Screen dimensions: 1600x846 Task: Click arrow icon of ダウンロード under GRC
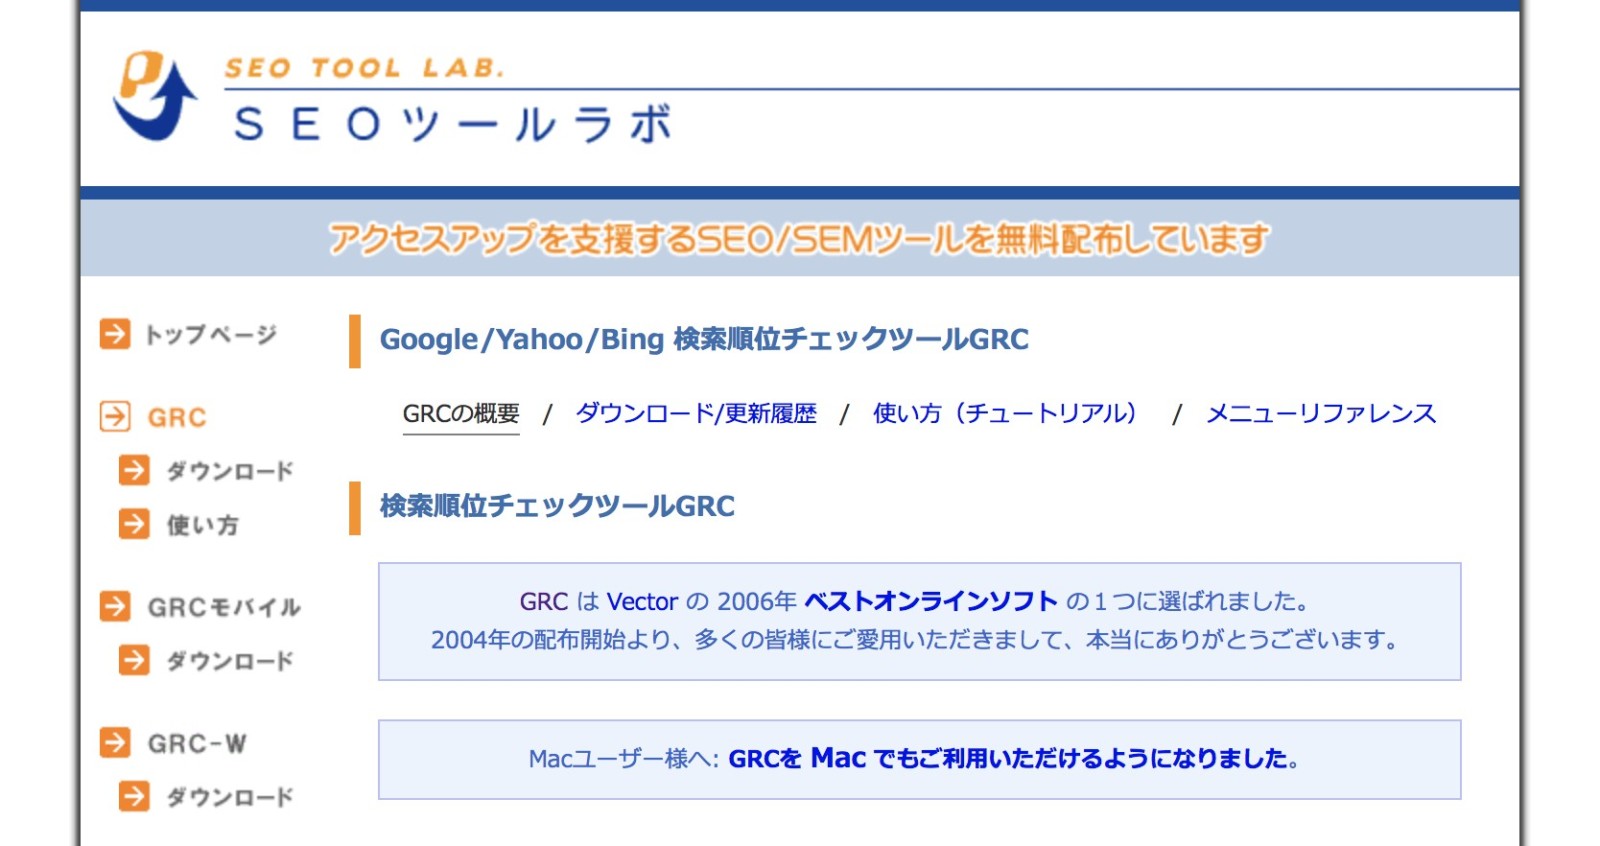[x=134, y=470]
